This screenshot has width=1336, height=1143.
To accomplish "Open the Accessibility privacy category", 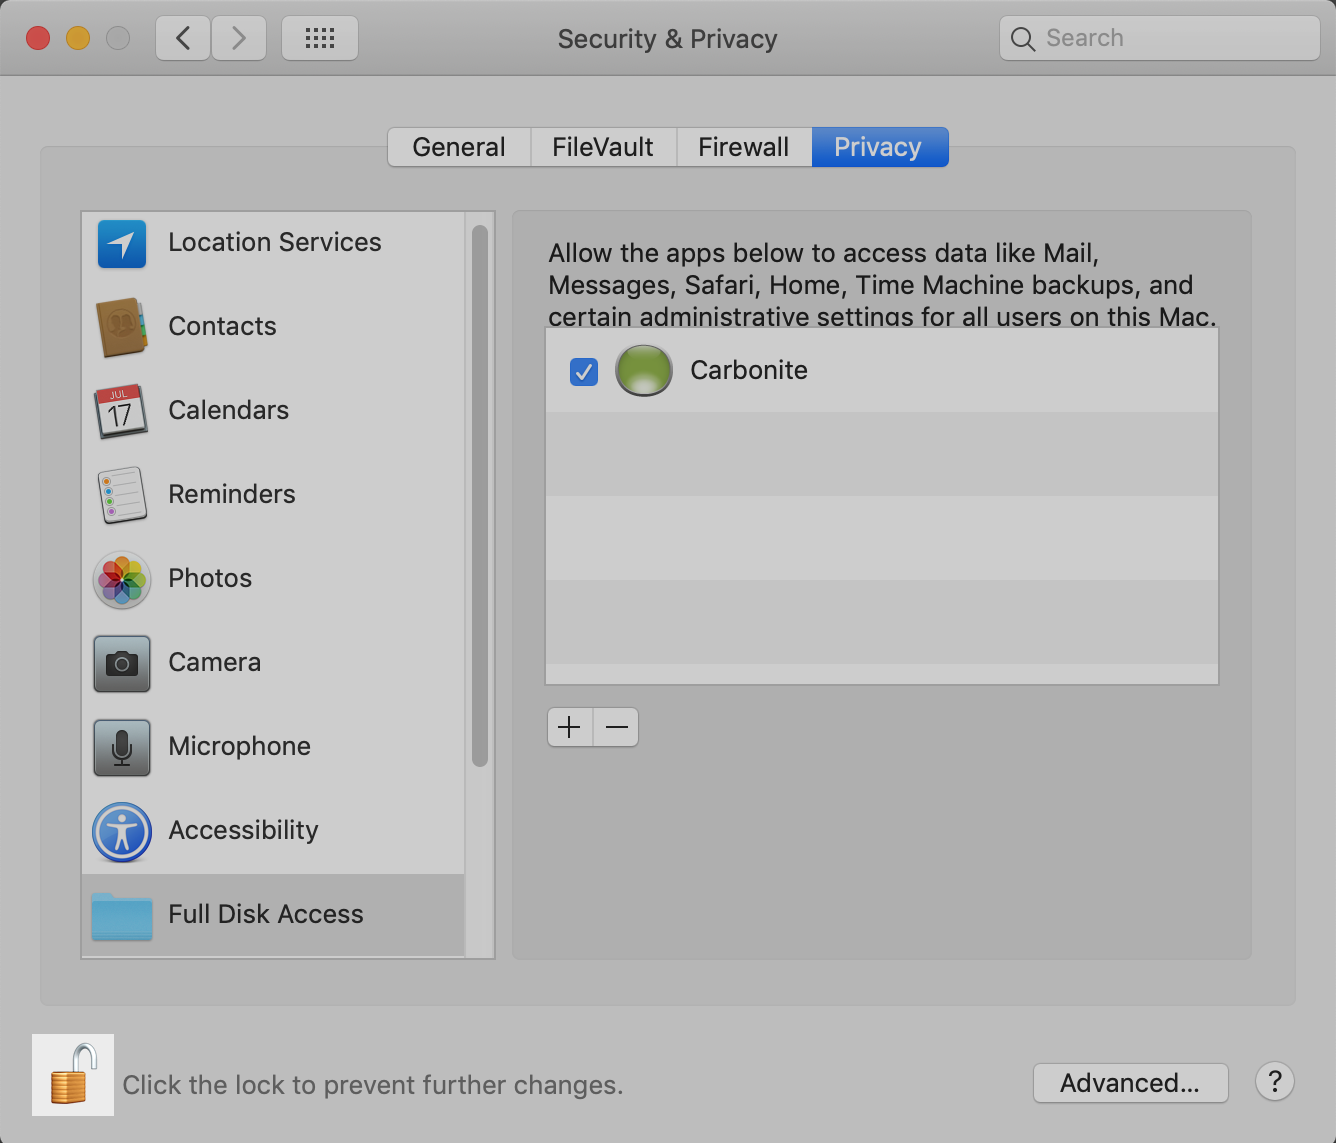I will tap(243, 830).
